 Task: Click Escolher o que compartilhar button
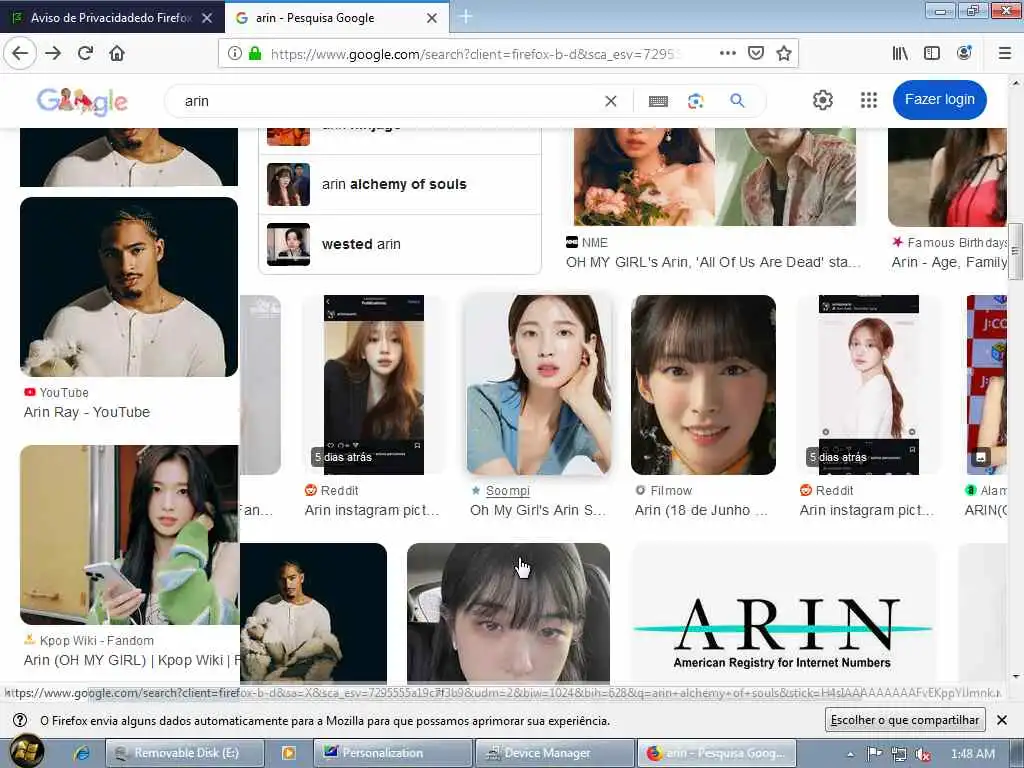tap(904, 720)
